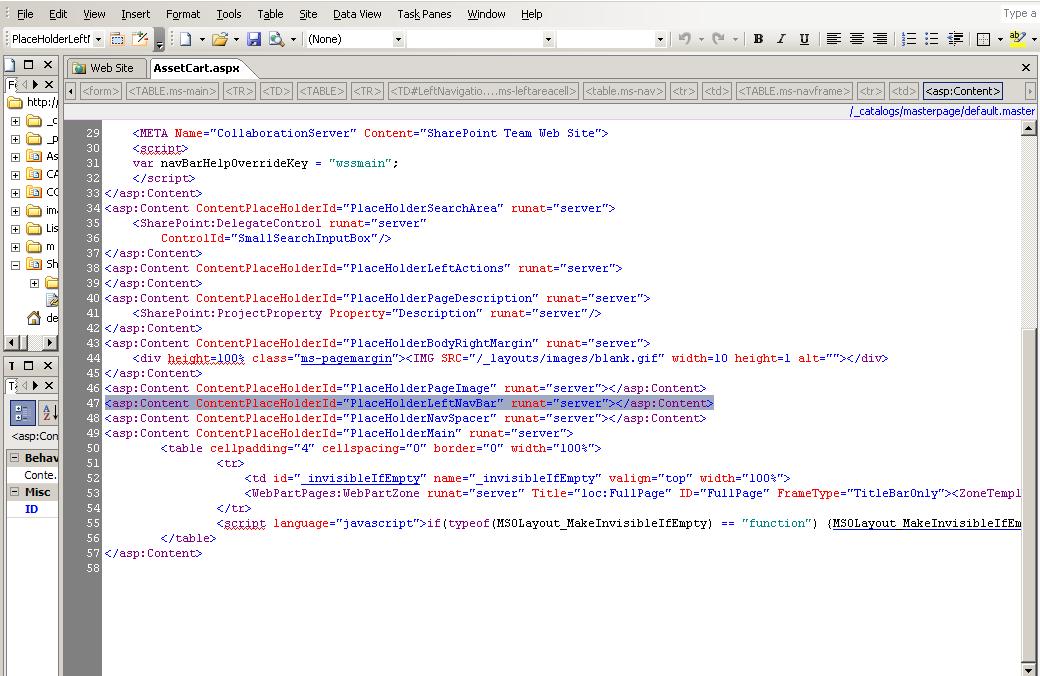Align text left

(x=834, y=39)
